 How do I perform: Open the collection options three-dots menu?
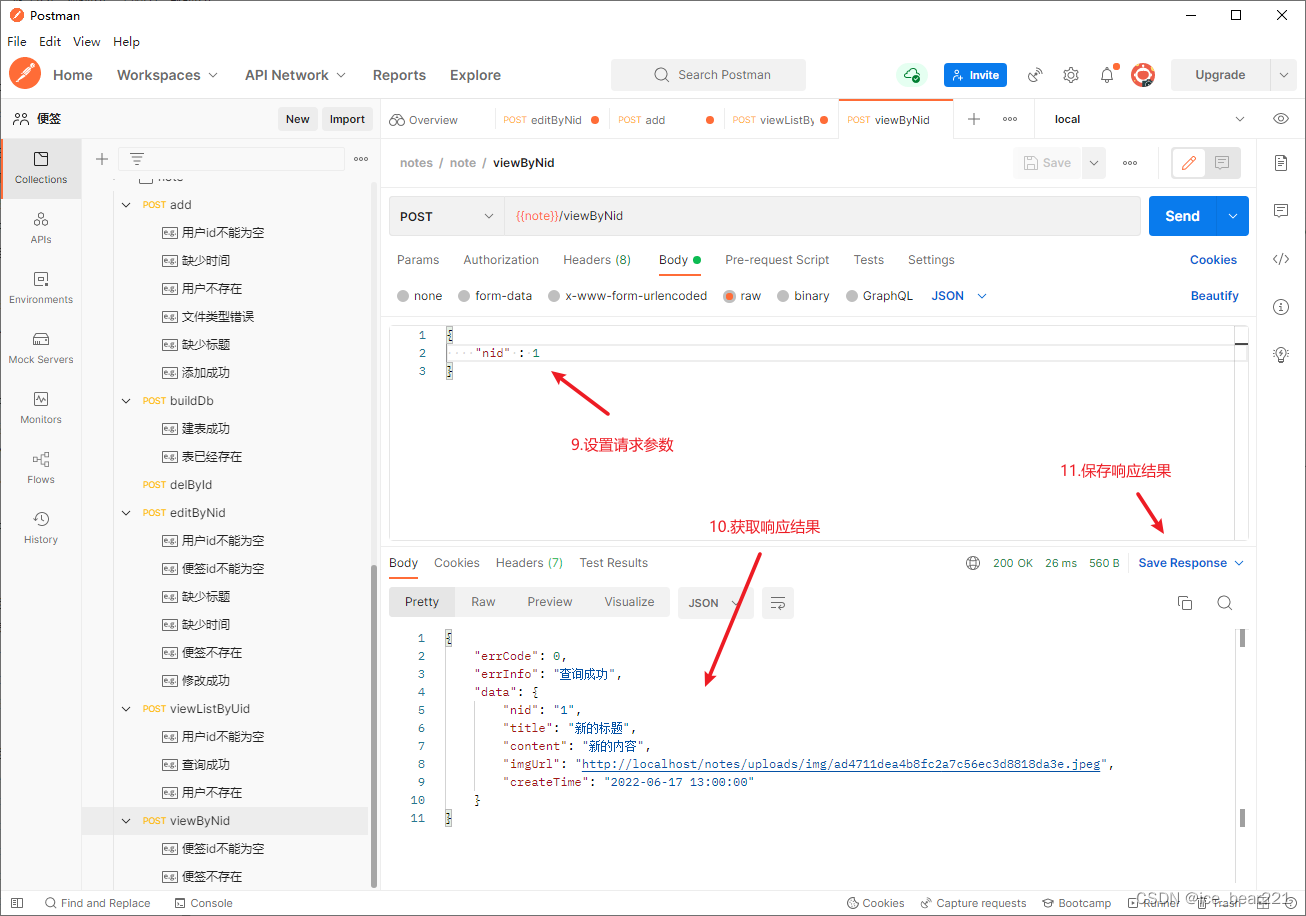coord(361,159)
